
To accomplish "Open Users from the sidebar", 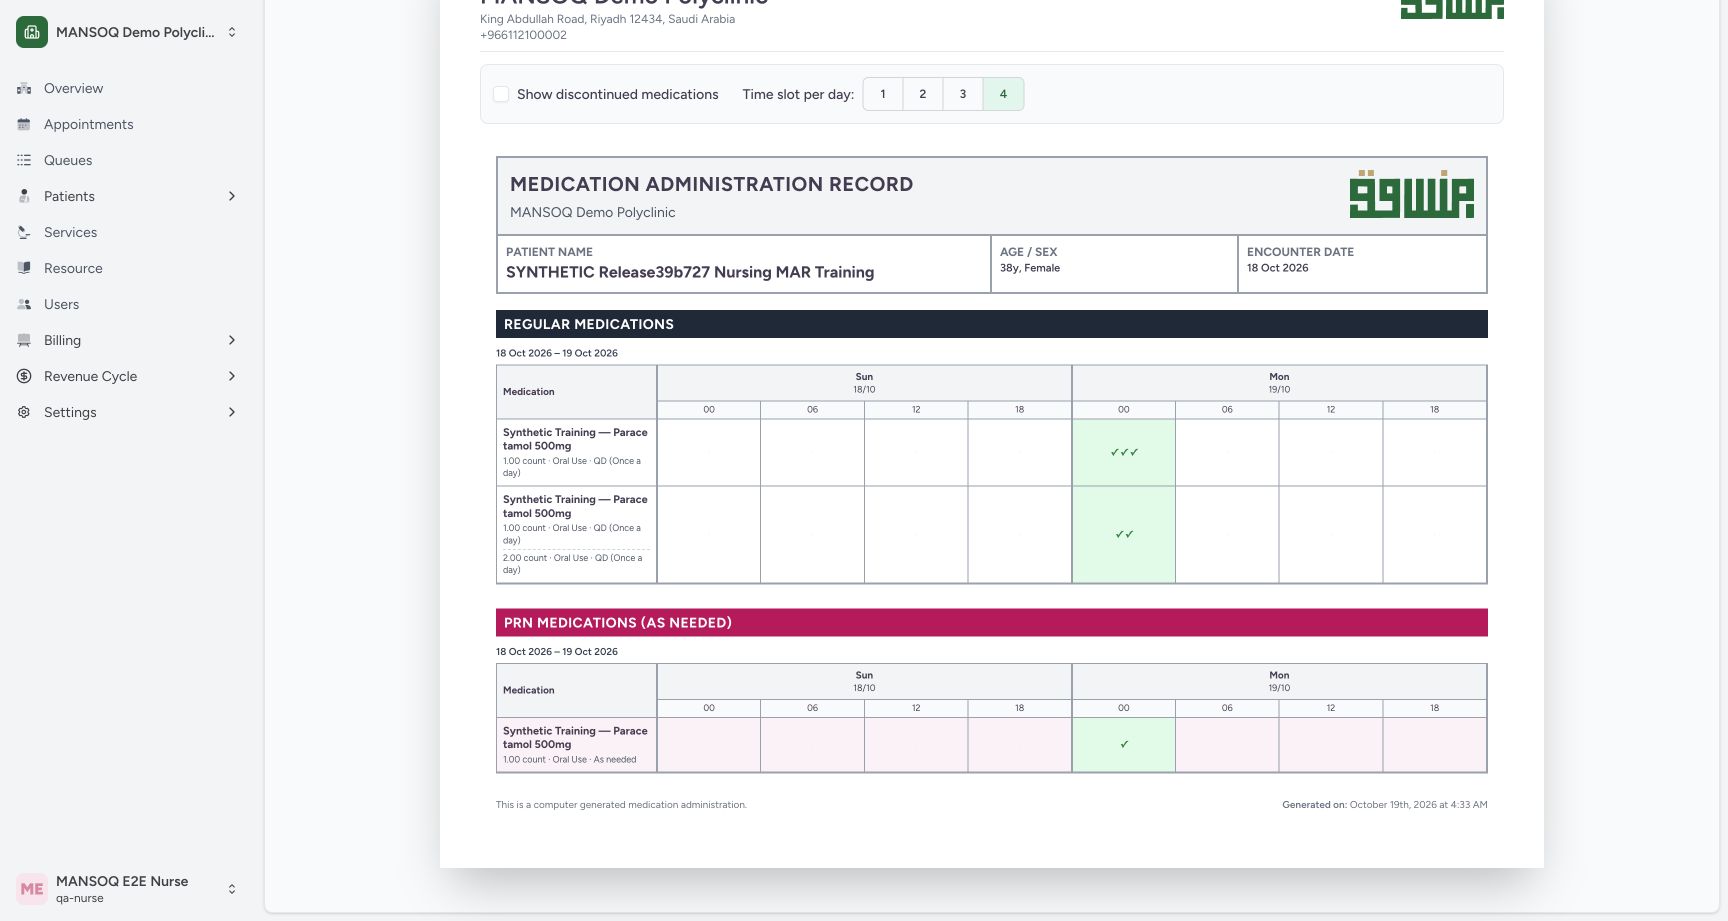I will pyautogui.click(x=61, y=304).
